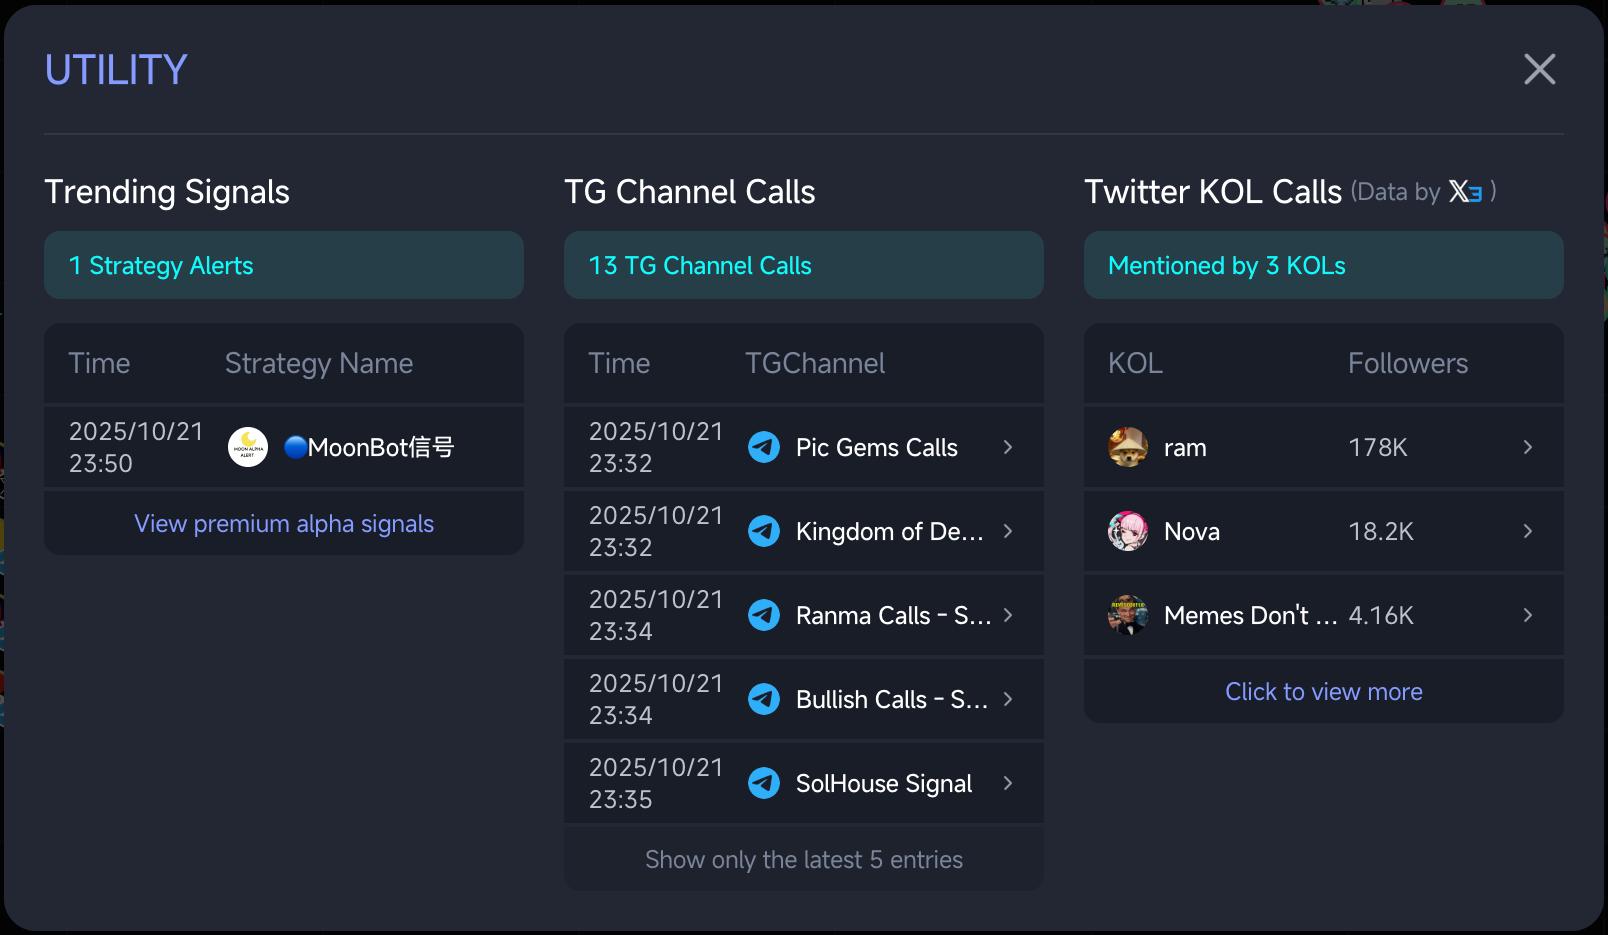Viewport: 1608px width, 935px height.
Task: Click Telegram icon beside SolHouse Signal
Action: pyautogui.click(x=764, y=783)
